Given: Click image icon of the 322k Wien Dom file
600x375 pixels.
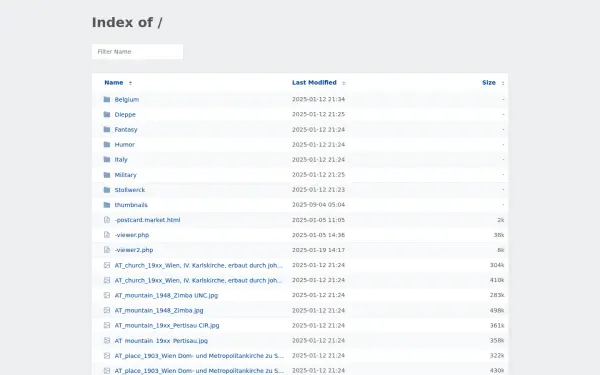Looking at the screenshot, I should [x=107, y=355].
